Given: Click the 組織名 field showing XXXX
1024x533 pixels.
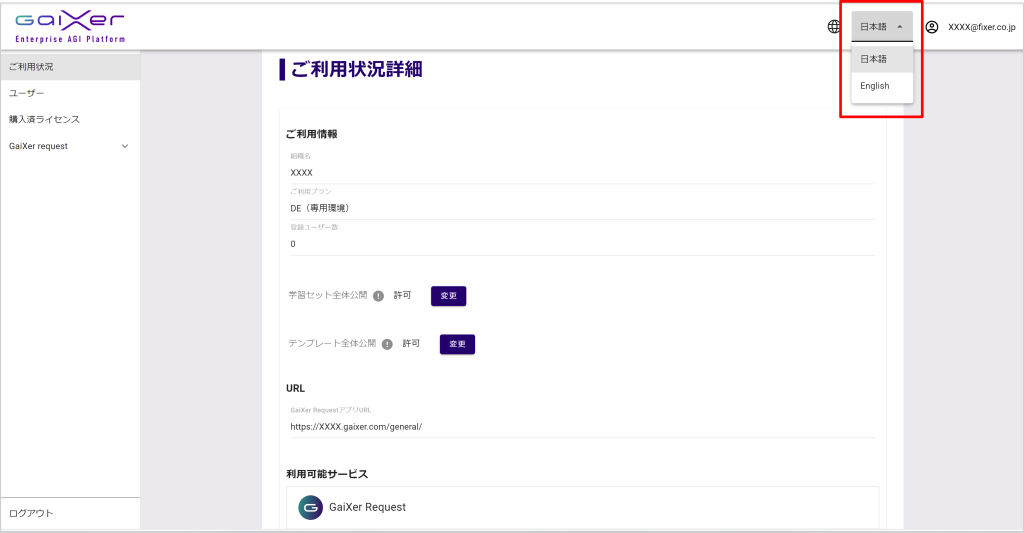Looking at the screenshot, I should coord(580,172).
